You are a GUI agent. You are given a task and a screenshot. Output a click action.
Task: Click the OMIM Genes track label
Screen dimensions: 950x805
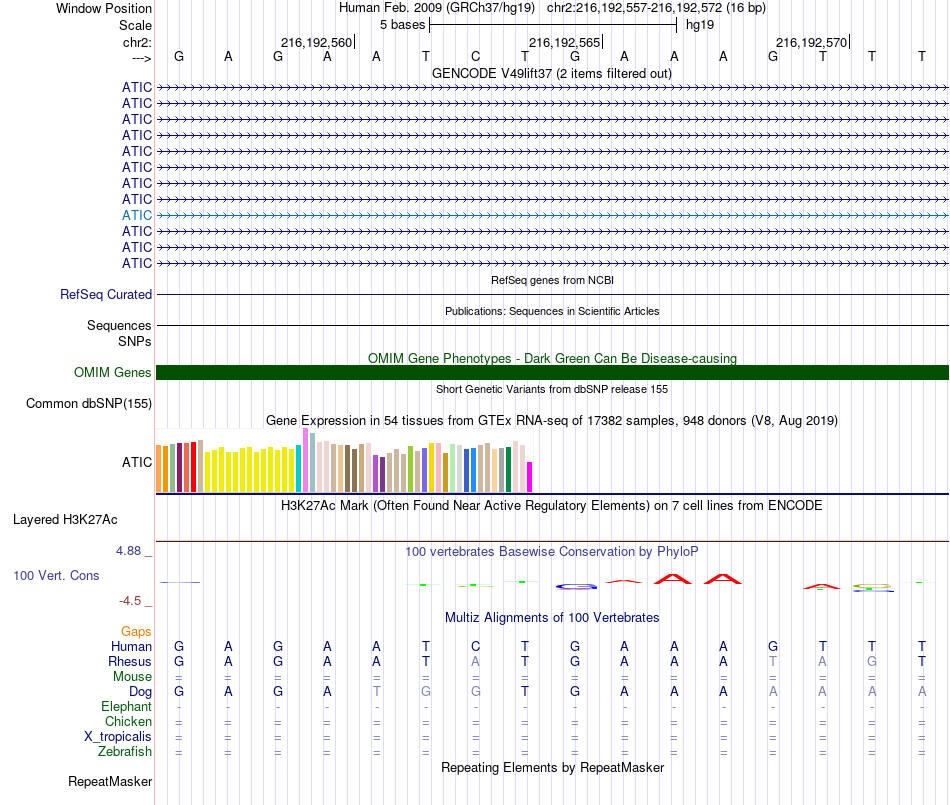pyautogui.click(x=112, y=373)
